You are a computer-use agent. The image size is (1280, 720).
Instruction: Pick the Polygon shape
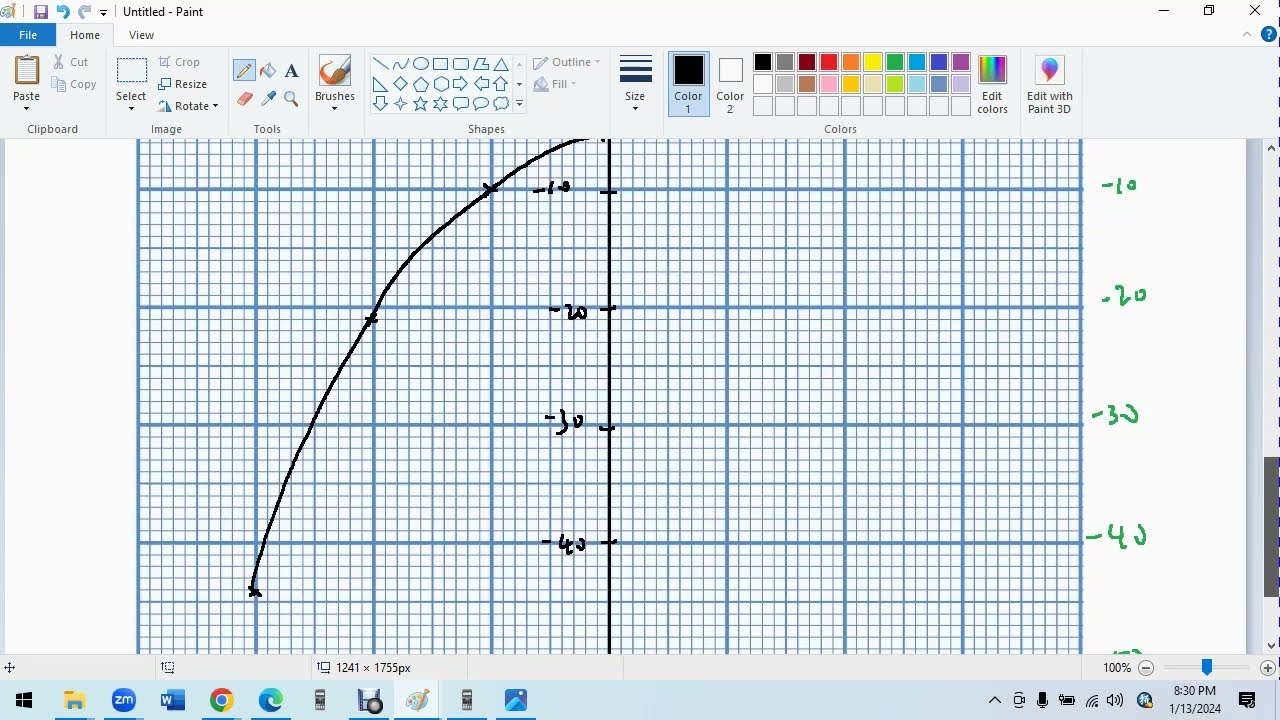481,64
